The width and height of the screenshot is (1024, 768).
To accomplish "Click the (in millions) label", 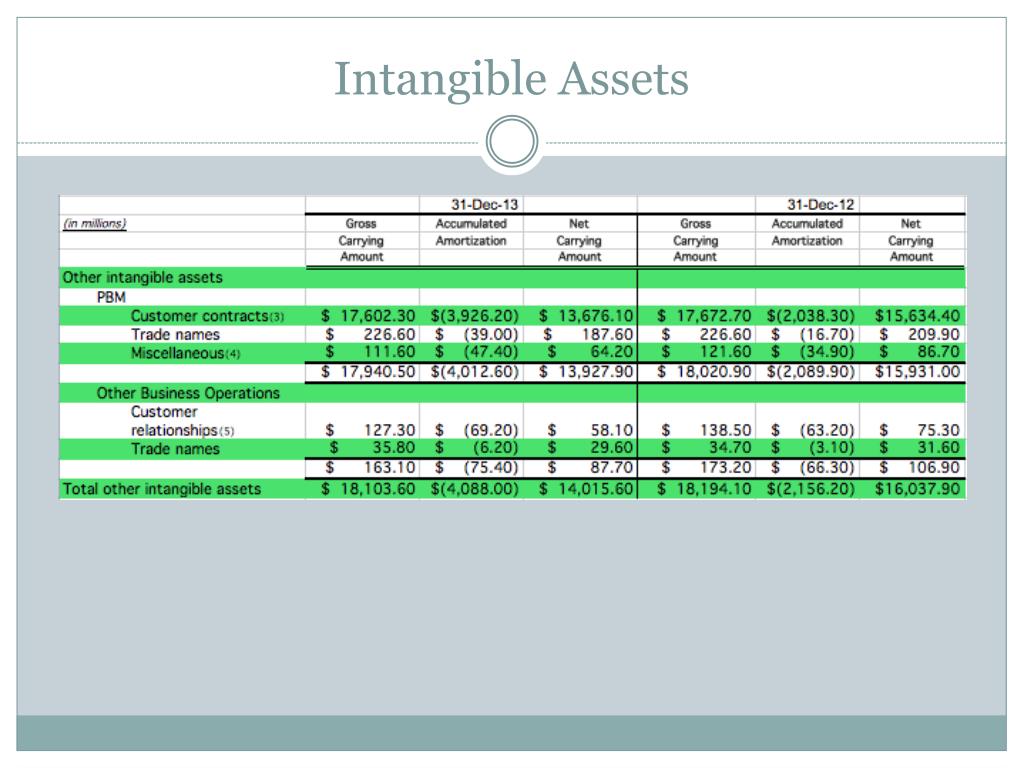I will tap(95, 223).
